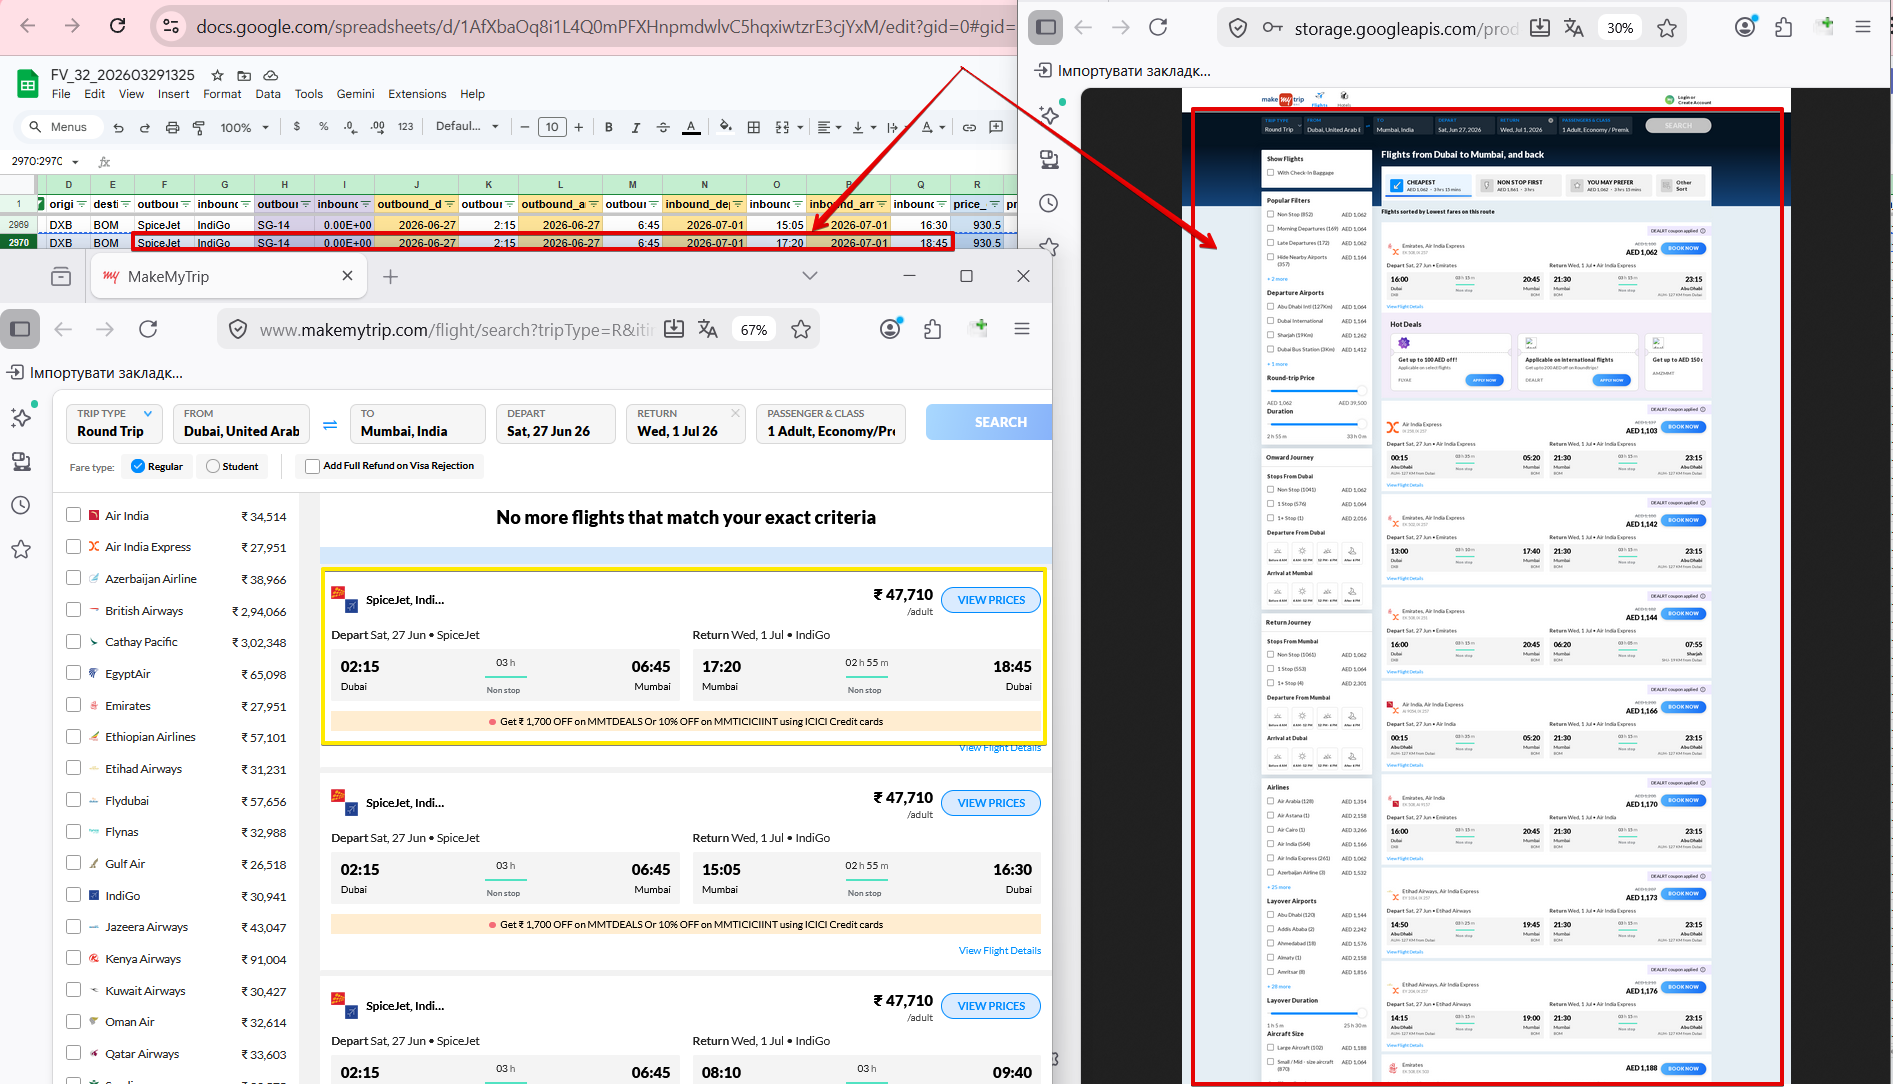Expand the MakeMyTrip tab list chevron

tap(810, 276)
